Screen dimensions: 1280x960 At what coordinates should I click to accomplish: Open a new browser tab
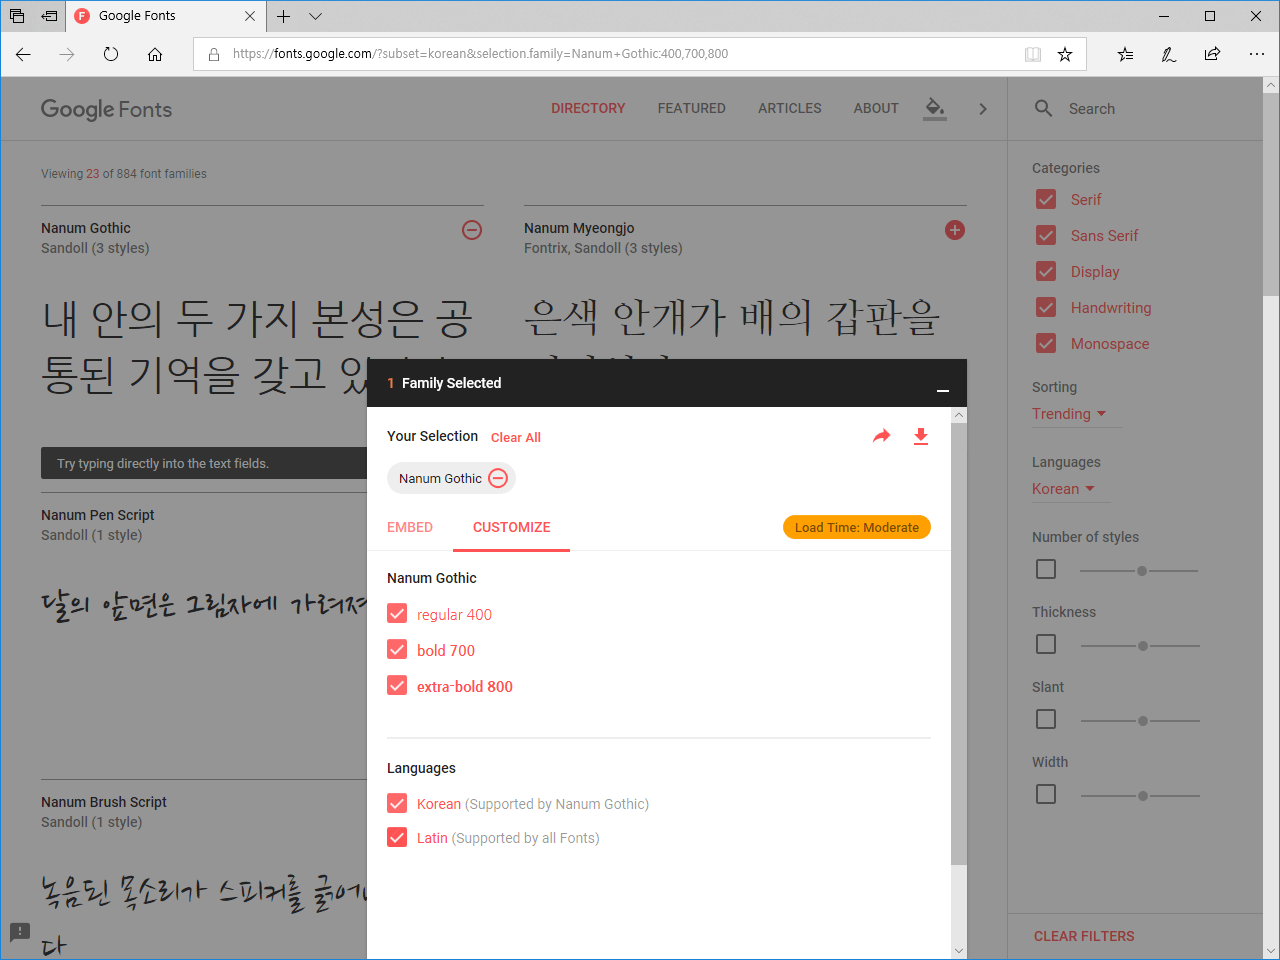tap(284, 16)
